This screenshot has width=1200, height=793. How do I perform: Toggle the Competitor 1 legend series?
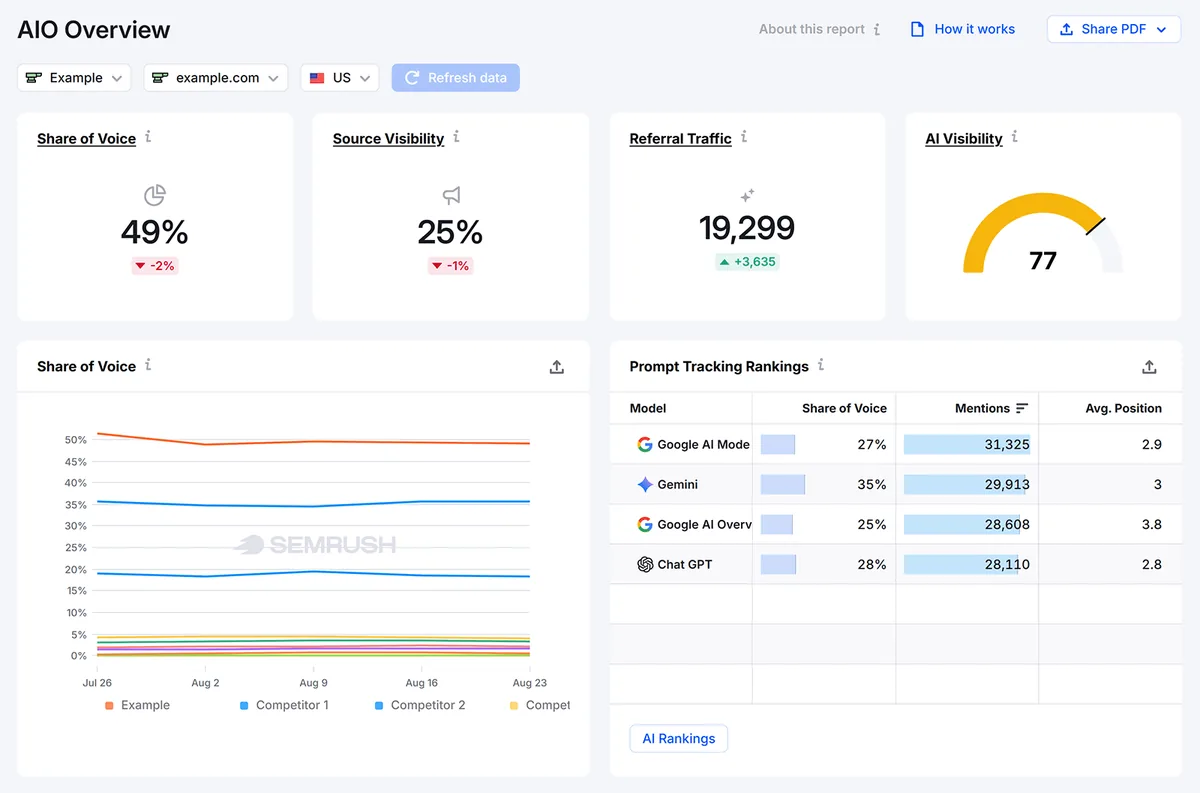[284, 705]
